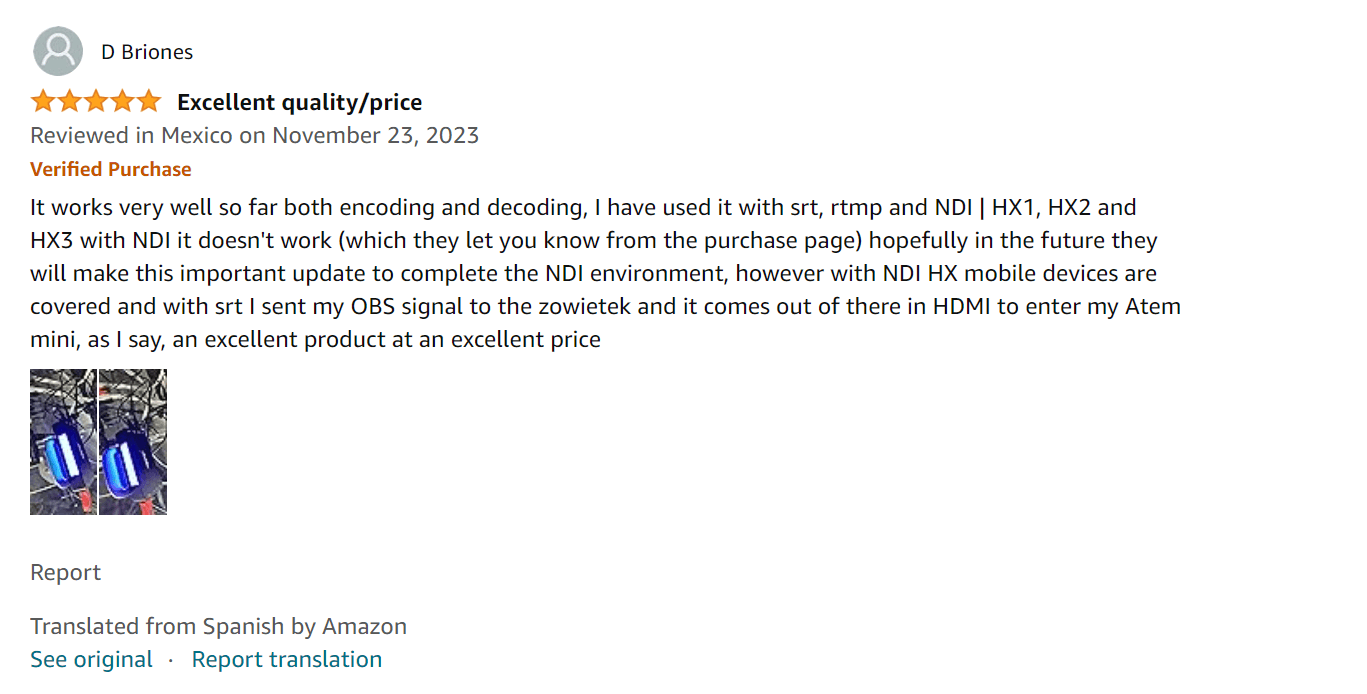This screenshot has height=694, width=1367.
Task: Click the fifth and last rating star
Action: [x=148, y=101]
